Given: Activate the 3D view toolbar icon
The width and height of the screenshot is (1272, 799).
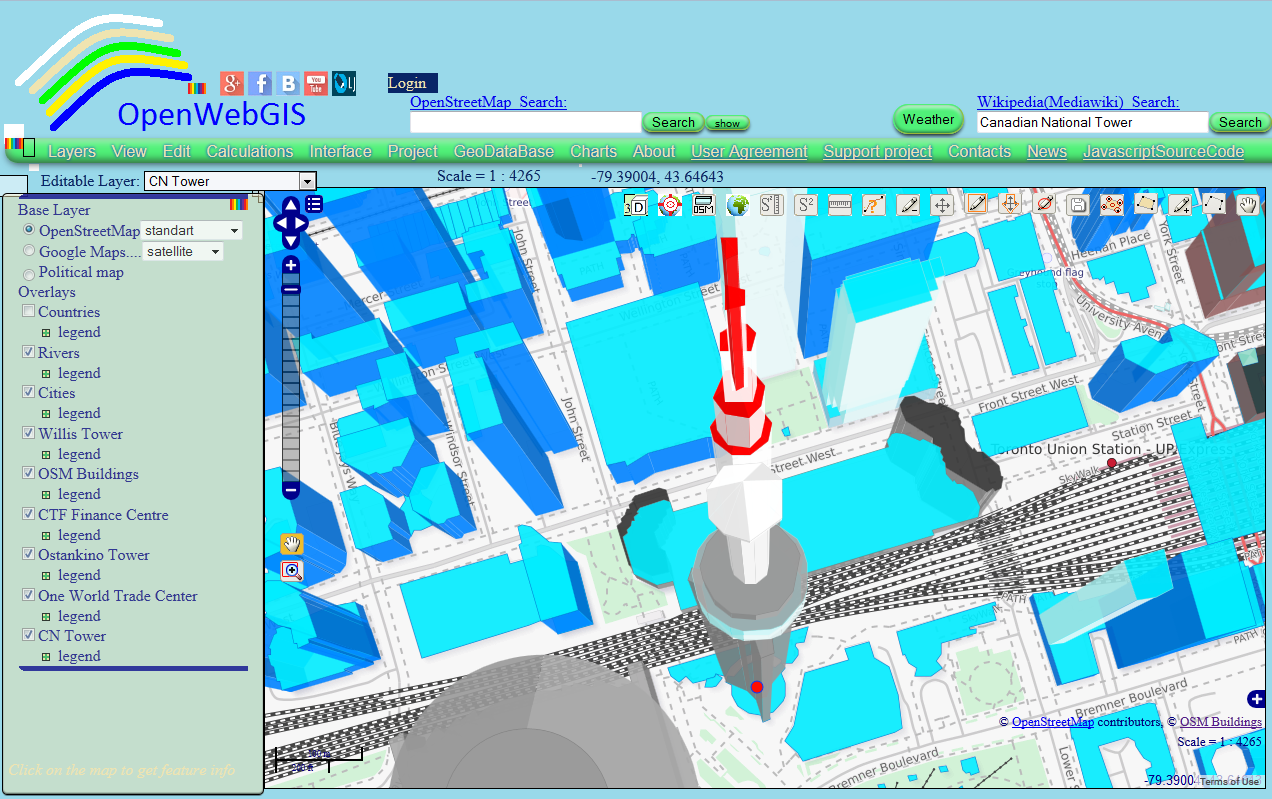Looking at the screenshot, I should coord(634,204).
